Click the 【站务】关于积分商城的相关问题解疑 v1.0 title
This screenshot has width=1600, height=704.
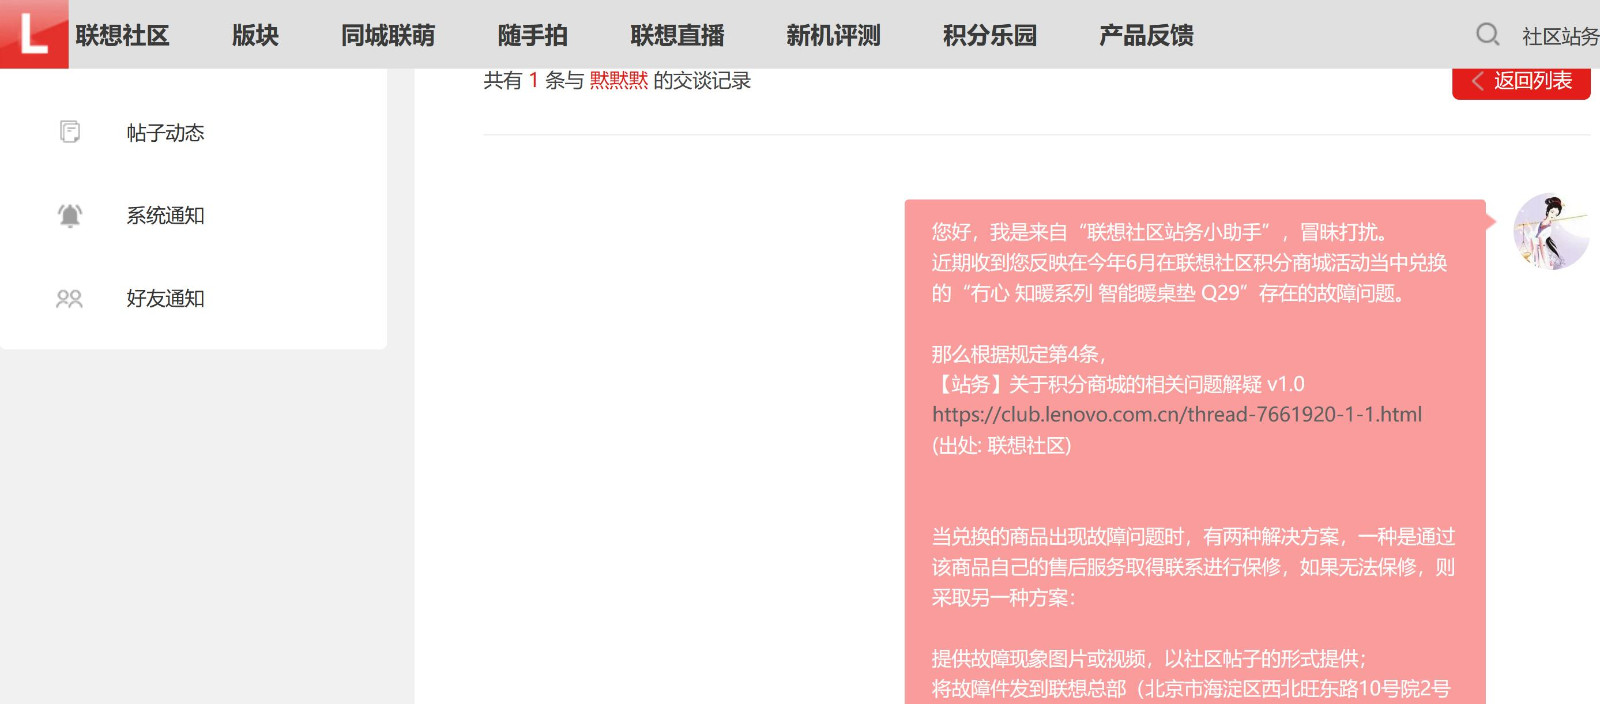(1118, 384)
